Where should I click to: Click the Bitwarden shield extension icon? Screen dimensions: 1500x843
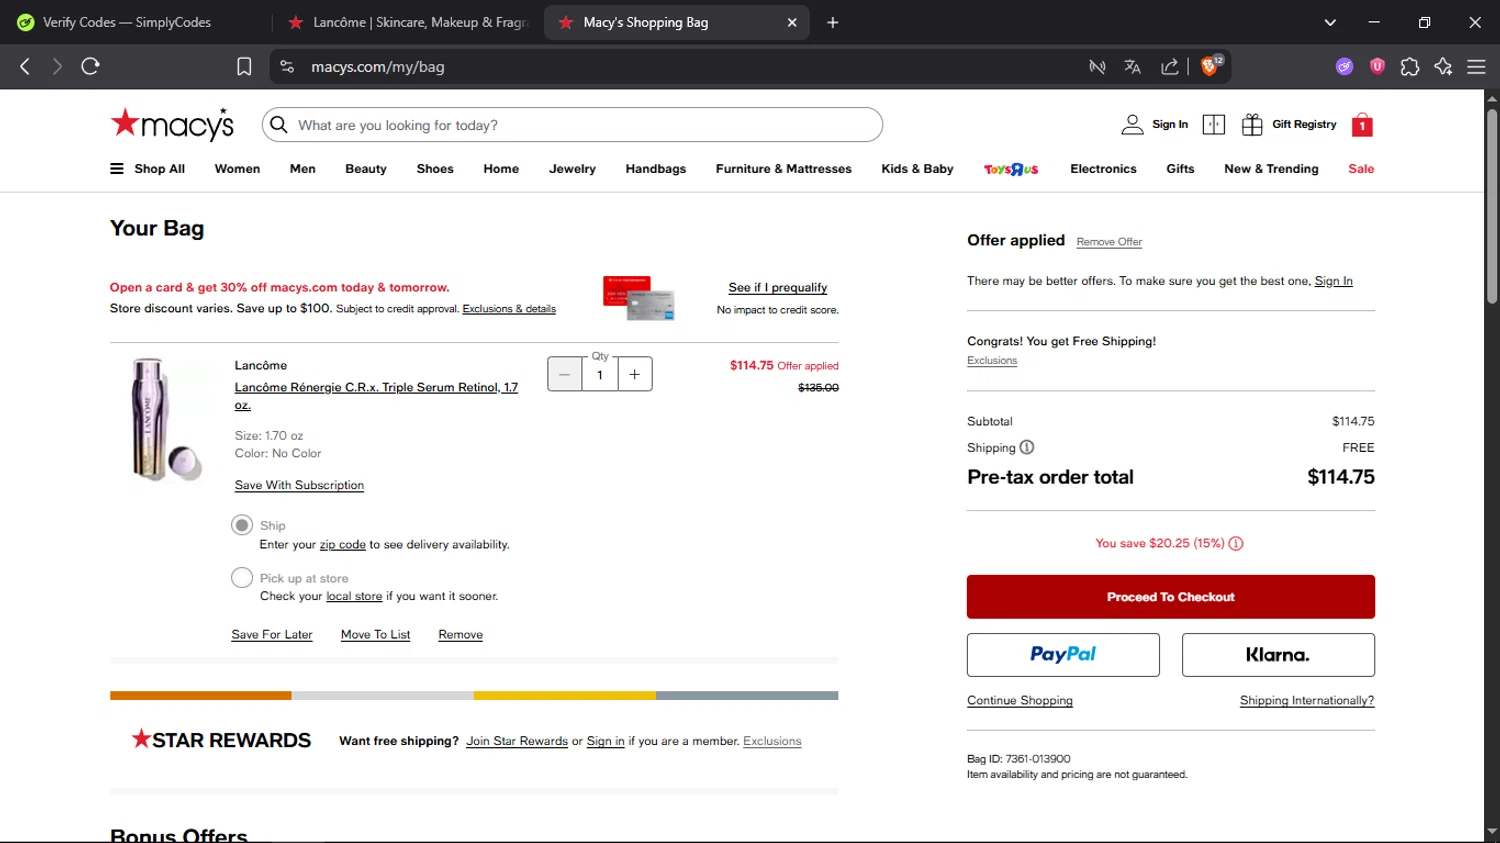(x=1377, y=67)
